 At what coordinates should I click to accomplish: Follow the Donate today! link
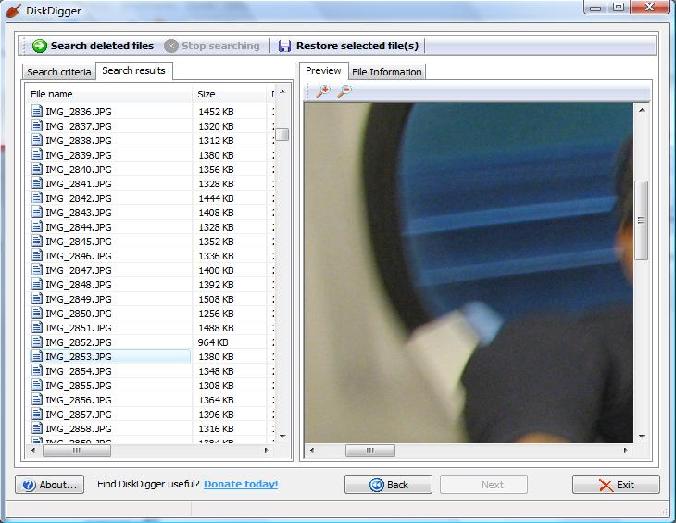pos(241,484)
